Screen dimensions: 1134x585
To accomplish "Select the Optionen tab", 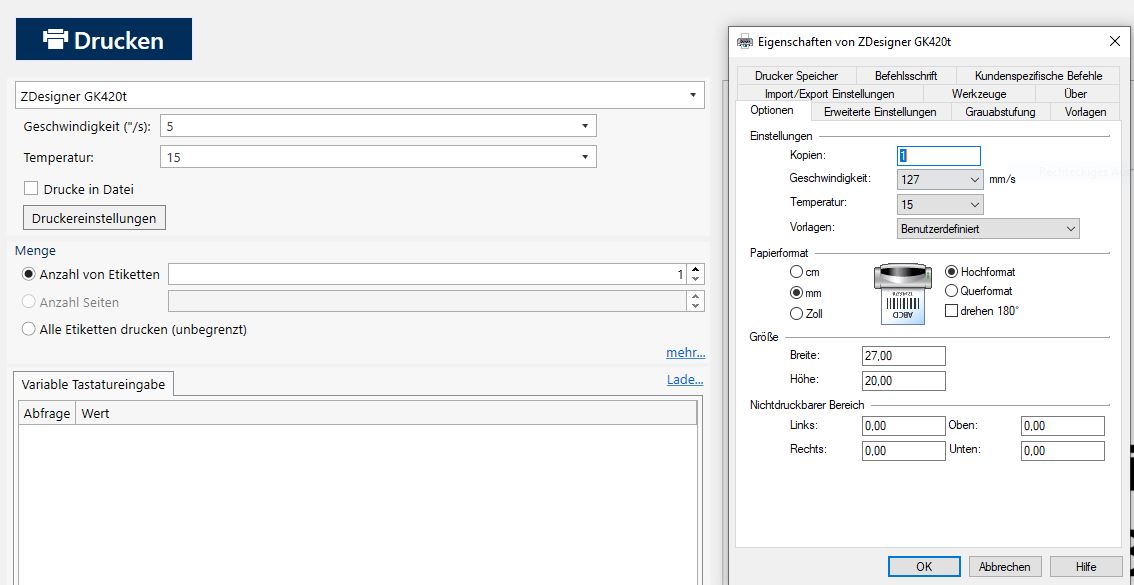I will pos(772,111).
